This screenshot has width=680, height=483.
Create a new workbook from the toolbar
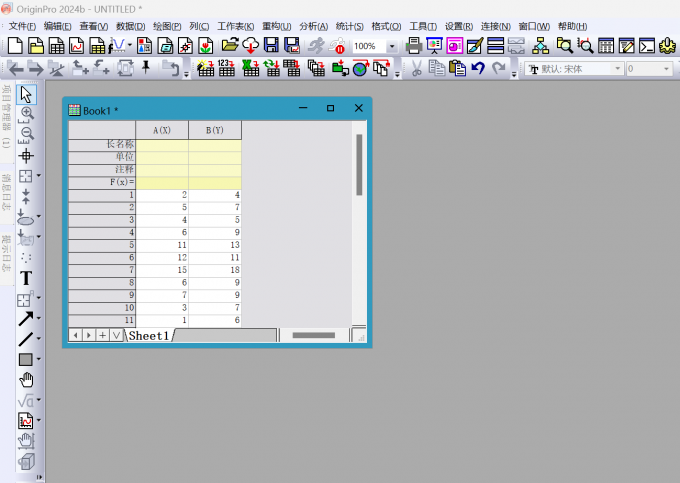pos(56,46)
